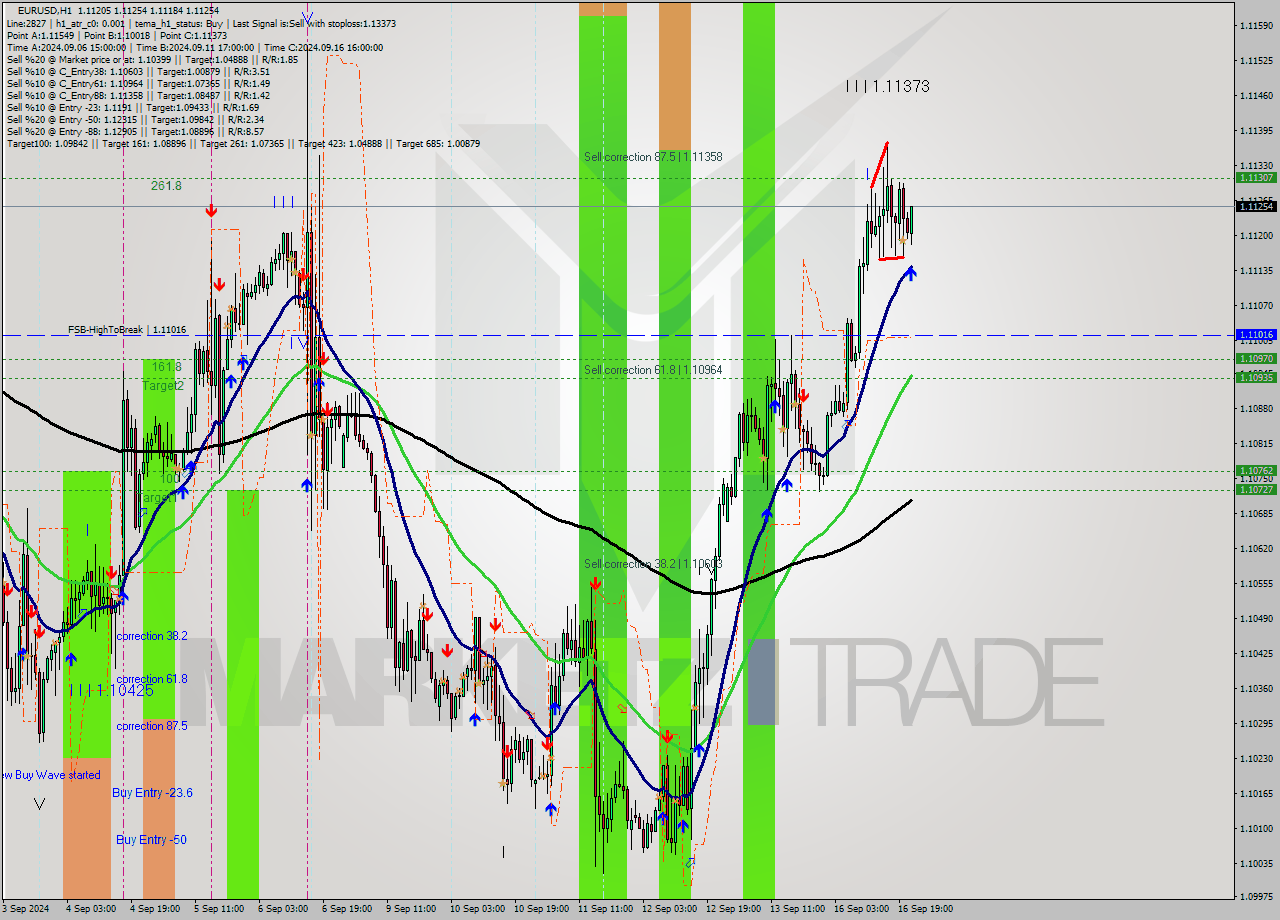Click the green 1.11307 price tag
The height and width of the screenshot is (920, 1280).
(1256, 177)
